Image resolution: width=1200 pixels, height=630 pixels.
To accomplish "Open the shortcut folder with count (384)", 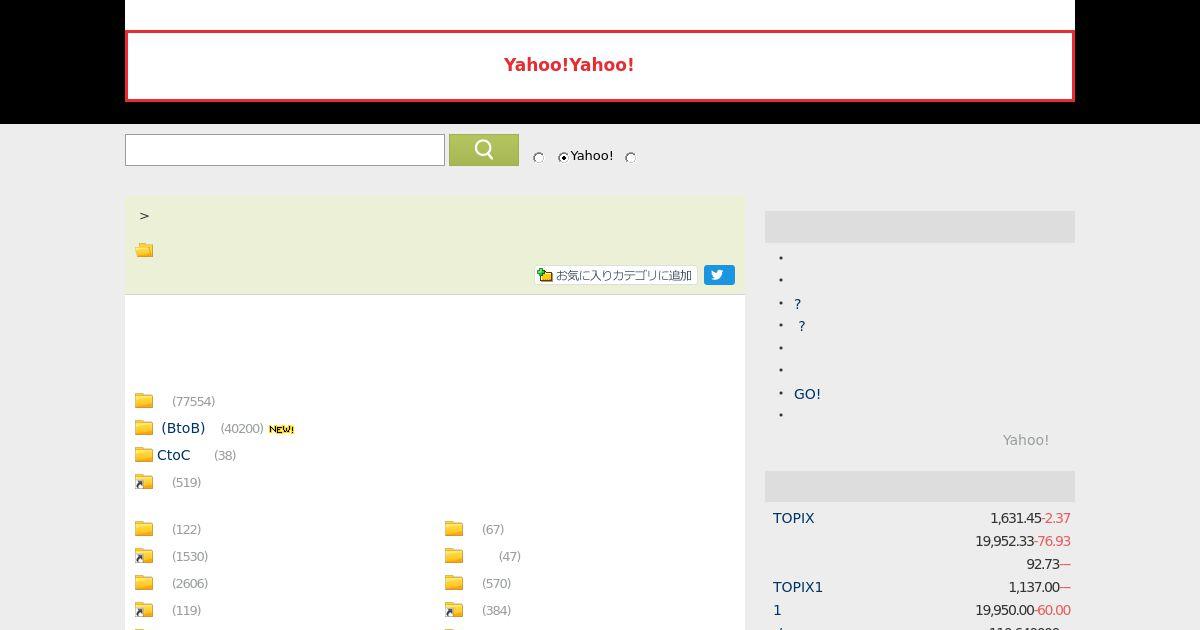I will 454,610.
